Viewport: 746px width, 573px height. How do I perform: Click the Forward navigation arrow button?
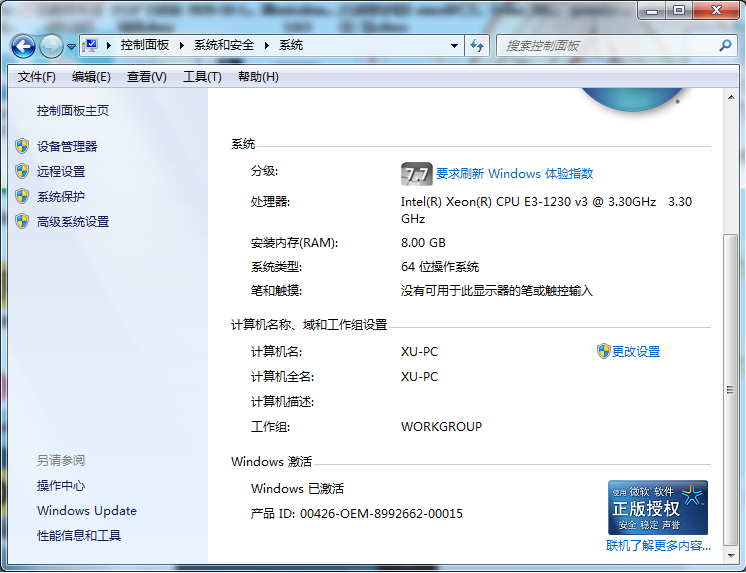[x=51, y=46]
